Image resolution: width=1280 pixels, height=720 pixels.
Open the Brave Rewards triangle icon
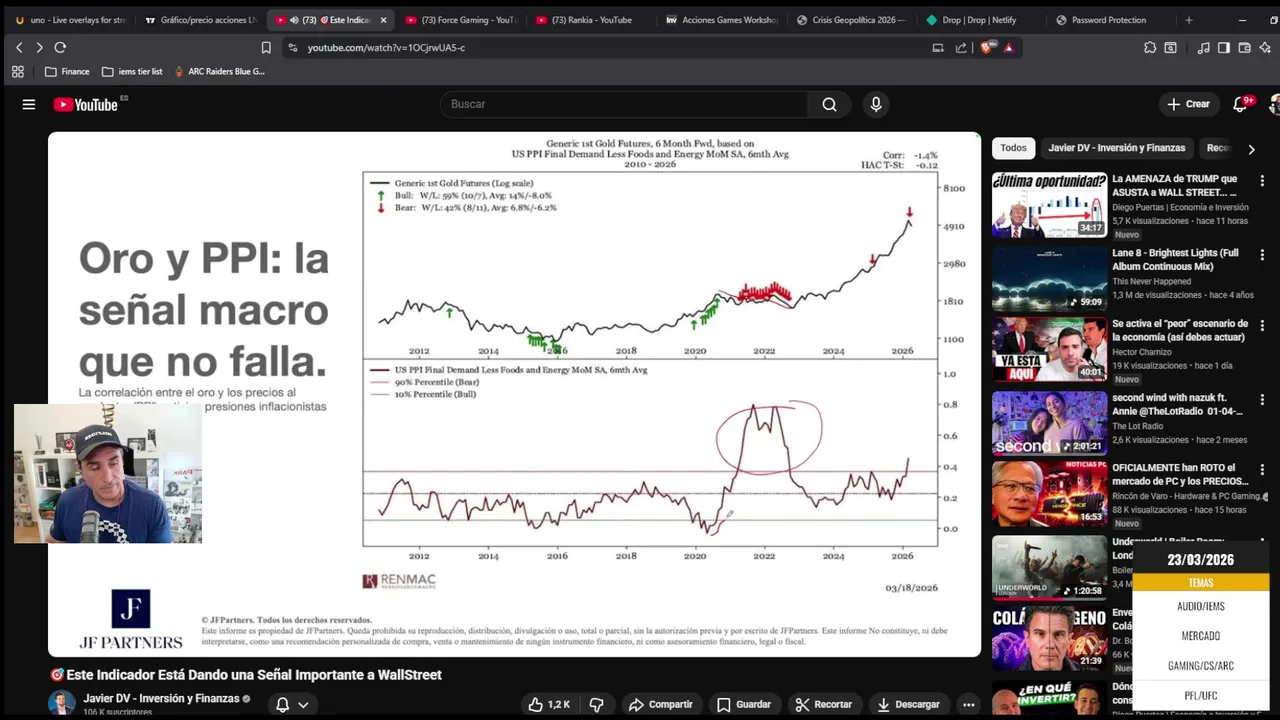pos(1008,47)
